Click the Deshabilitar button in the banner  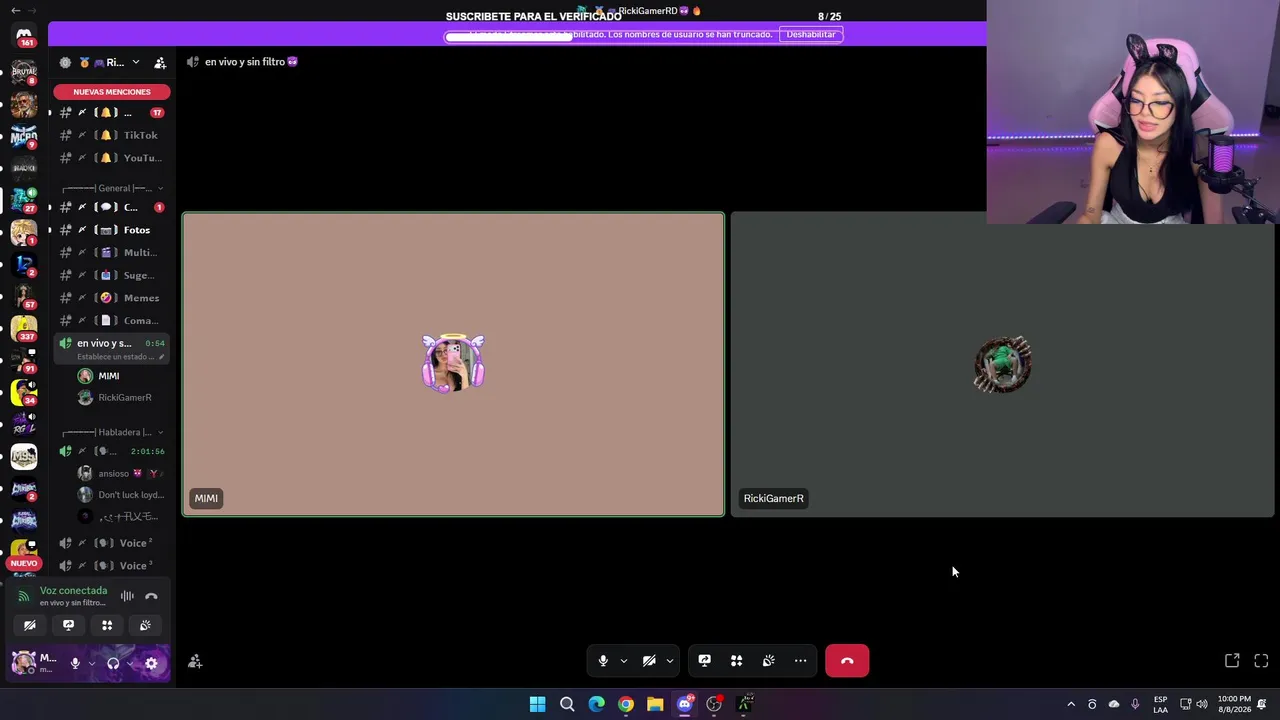point(811,34)
